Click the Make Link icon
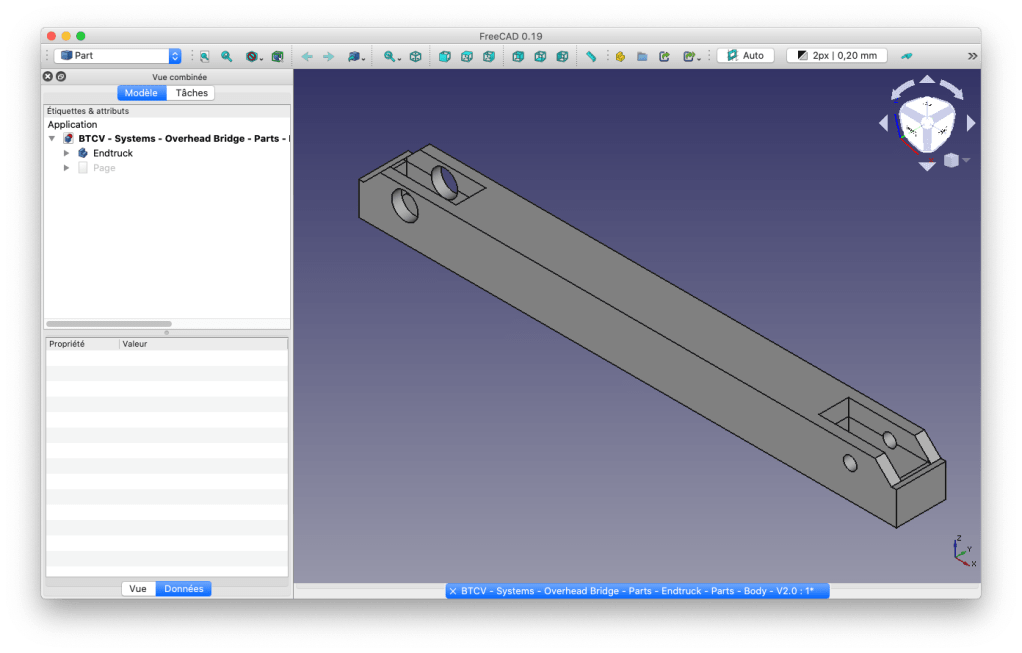 click(x=664, y=57)
